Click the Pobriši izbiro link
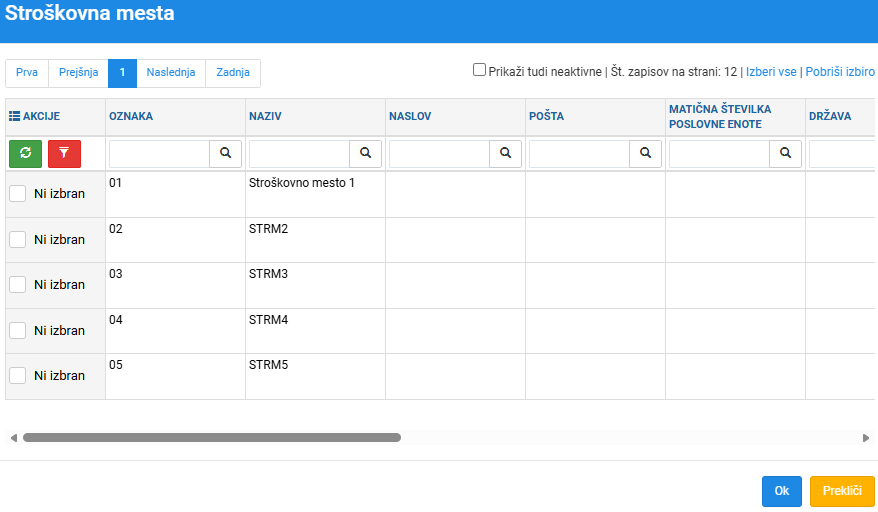Image resolution: width=878 pixels, height=512 pixels. tap(840, 72)
